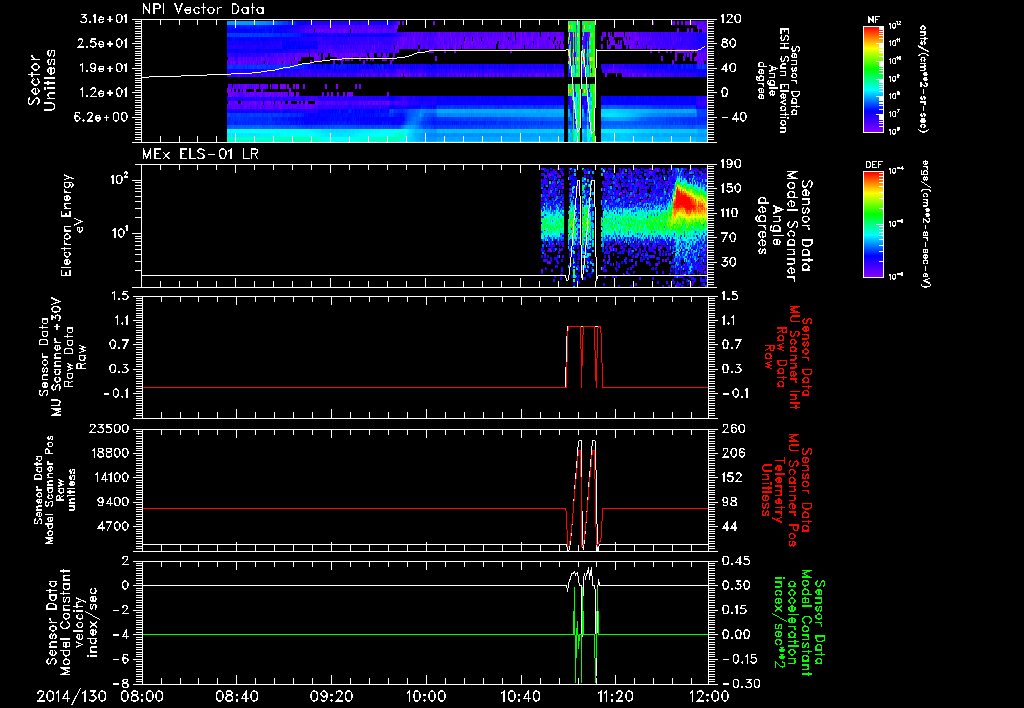Click the "Sector Unitless" axis label
The width and height of the screenshot is (1024, 708).
42,80
